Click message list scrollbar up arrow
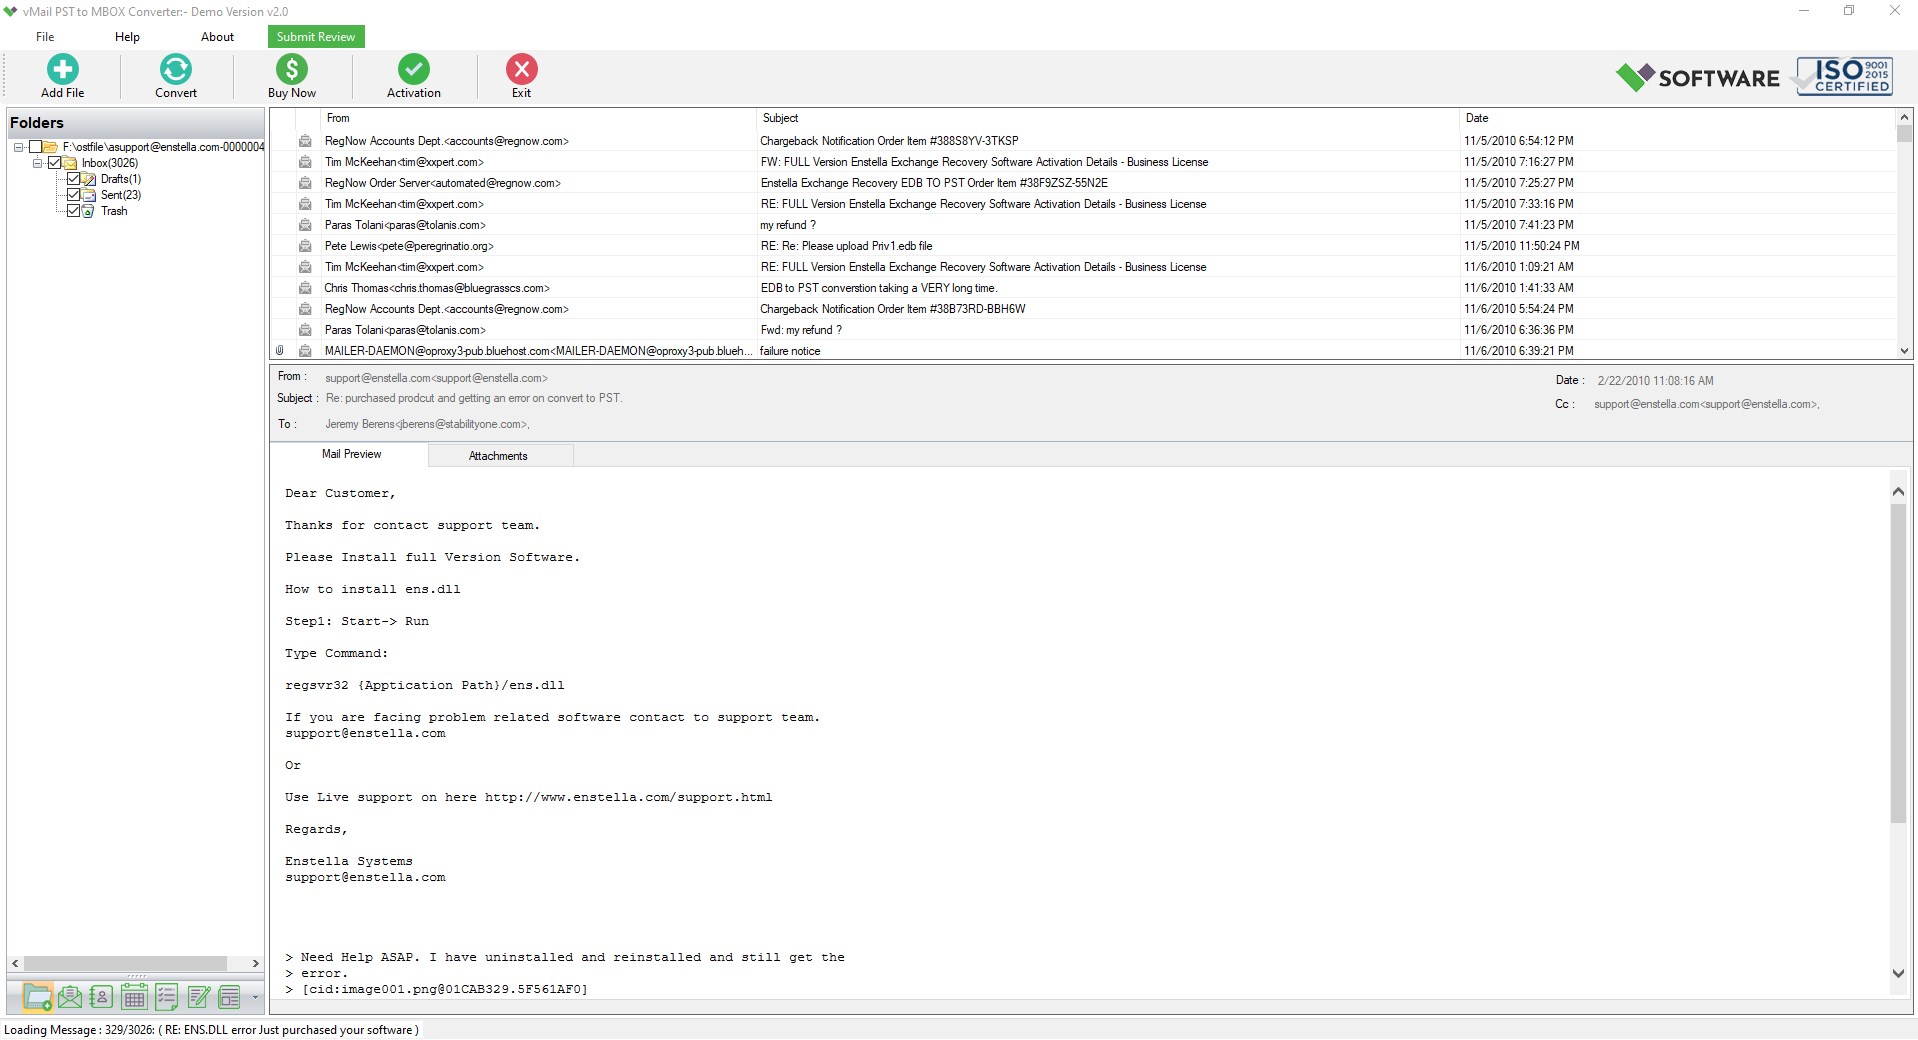1918x1040 pixels. [x=1904, y=117]
